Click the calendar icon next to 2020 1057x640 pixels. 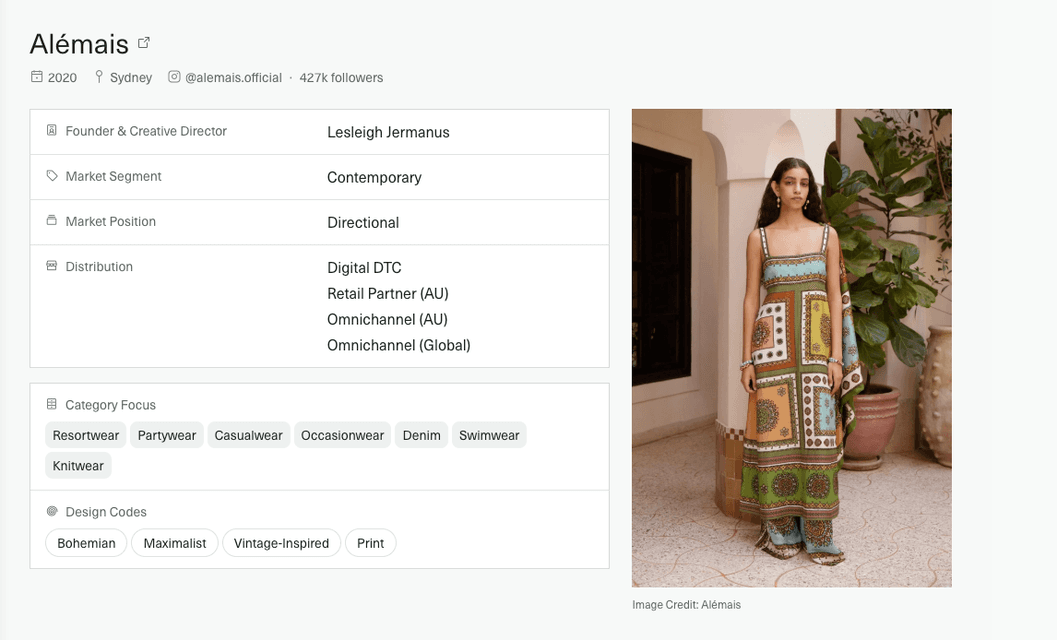click(37, 77)
